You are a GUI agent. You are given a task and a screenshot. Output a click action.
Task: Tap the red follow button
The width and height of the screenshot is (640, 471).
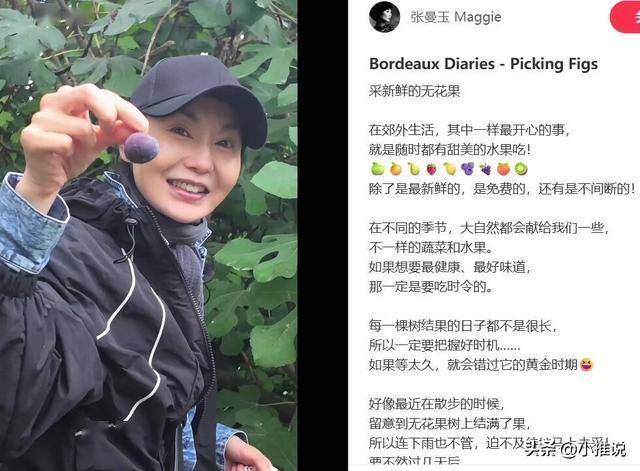[625, 17]
